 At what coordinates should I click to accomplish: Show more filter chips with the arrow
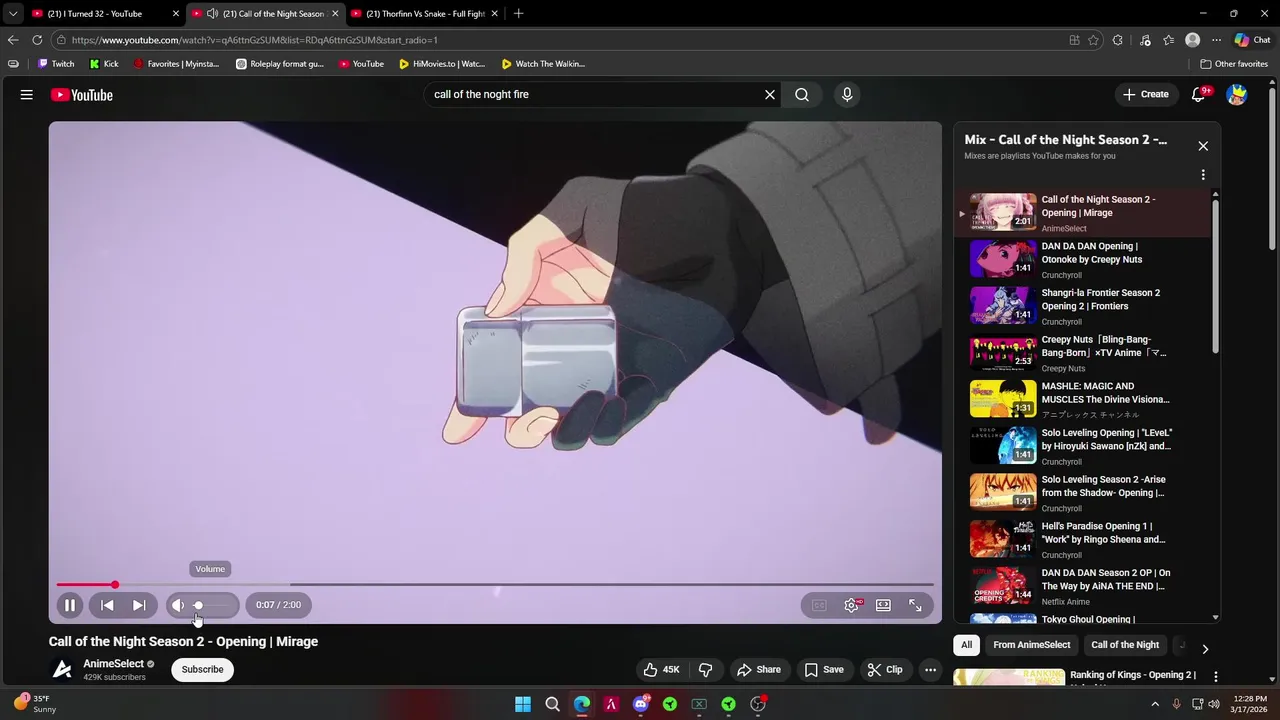point(1205,649)
